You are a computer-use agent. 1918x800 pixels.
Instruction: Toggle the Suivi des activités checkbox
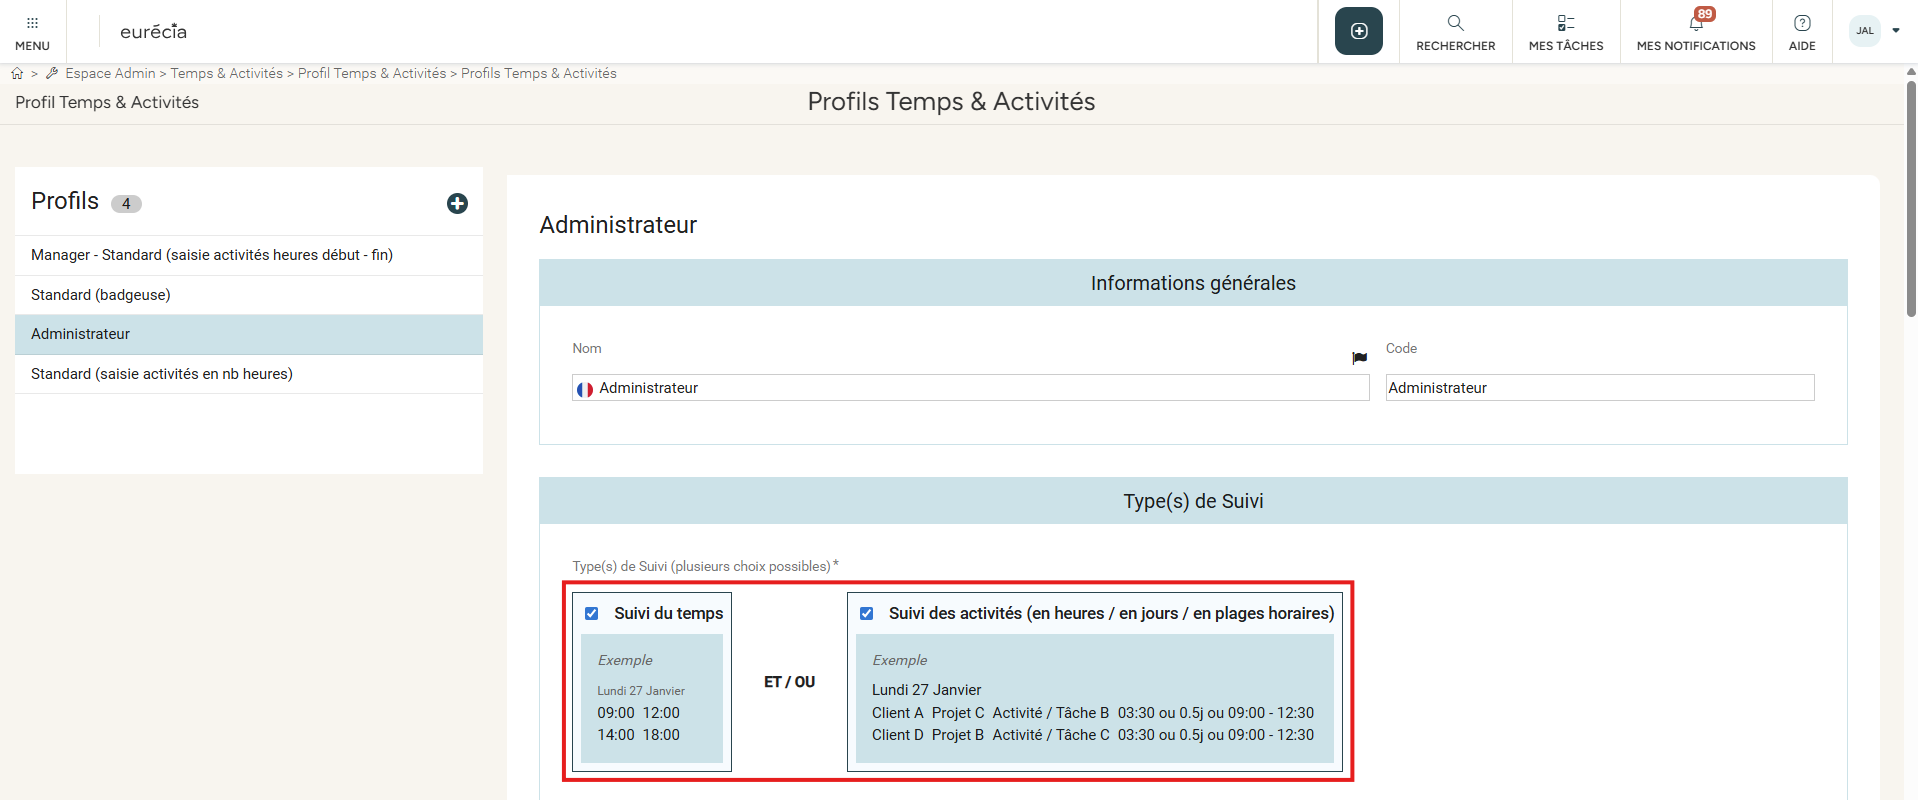pos(867,614)
